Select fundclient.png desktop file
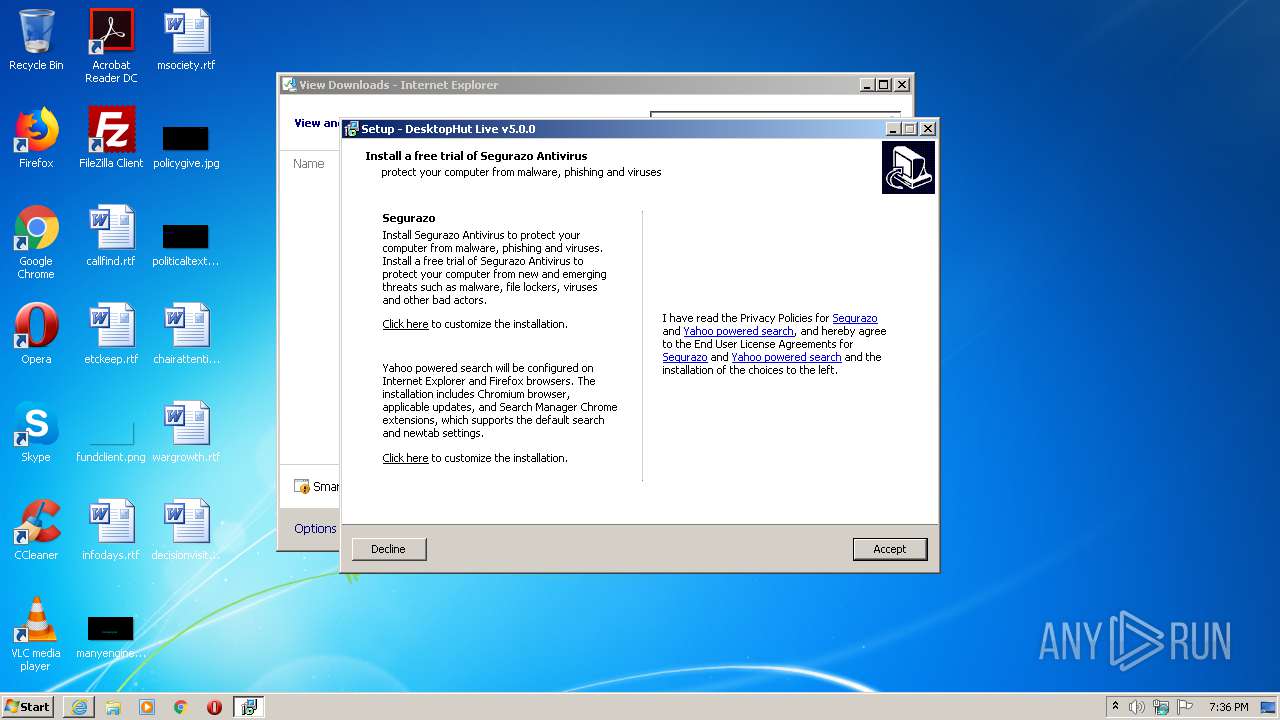Viewport: 1280px width, 720px height. click(111, 440)
